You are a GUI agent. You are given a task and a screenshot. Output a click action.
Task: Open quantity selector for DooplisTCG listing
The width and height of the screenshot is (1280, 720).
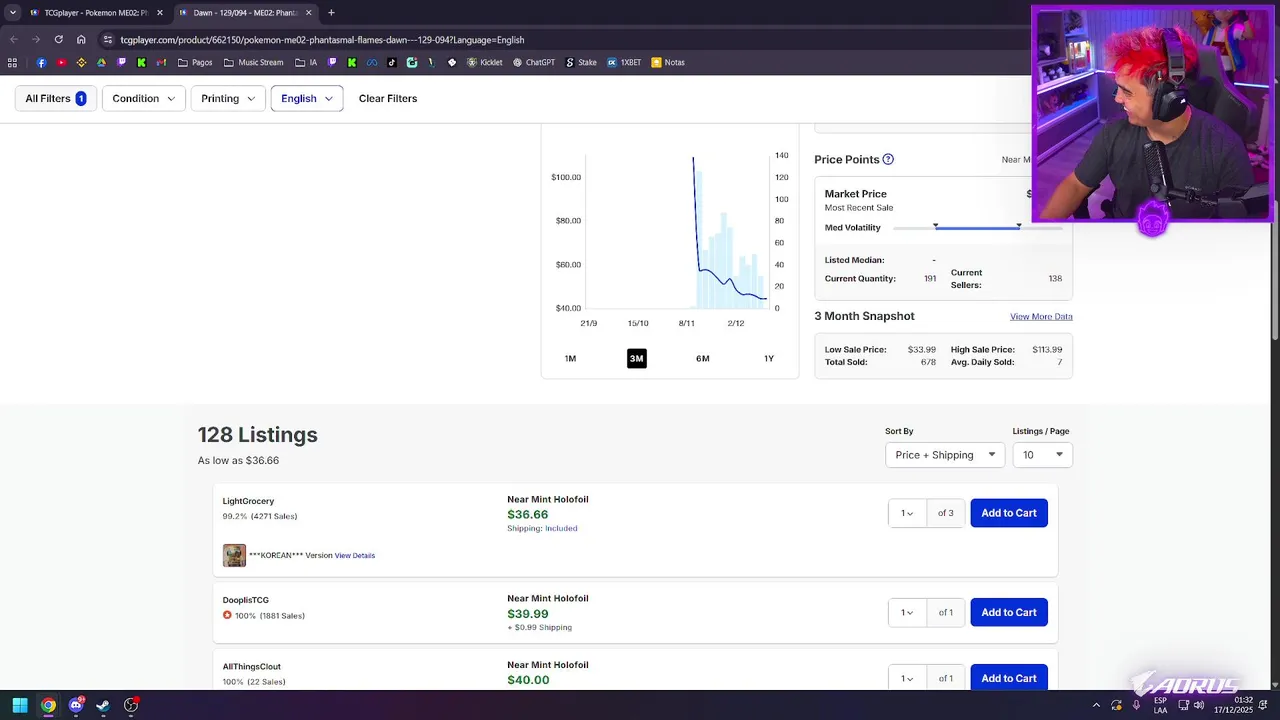907,612
